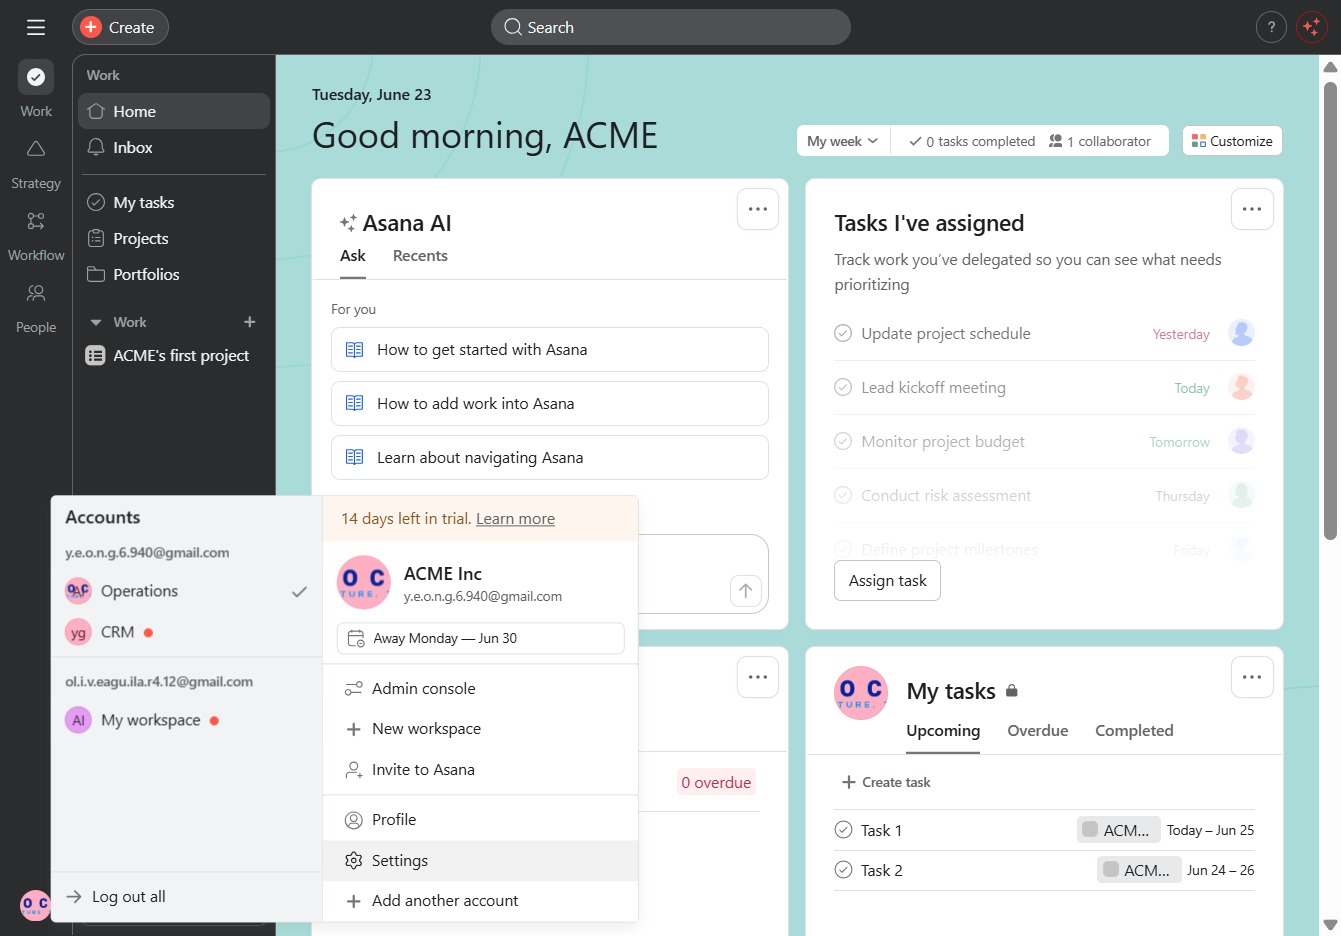The image size is (1341, 936).
Task: Click the 1 collaborator indicator
Action: pos(1099,141)
